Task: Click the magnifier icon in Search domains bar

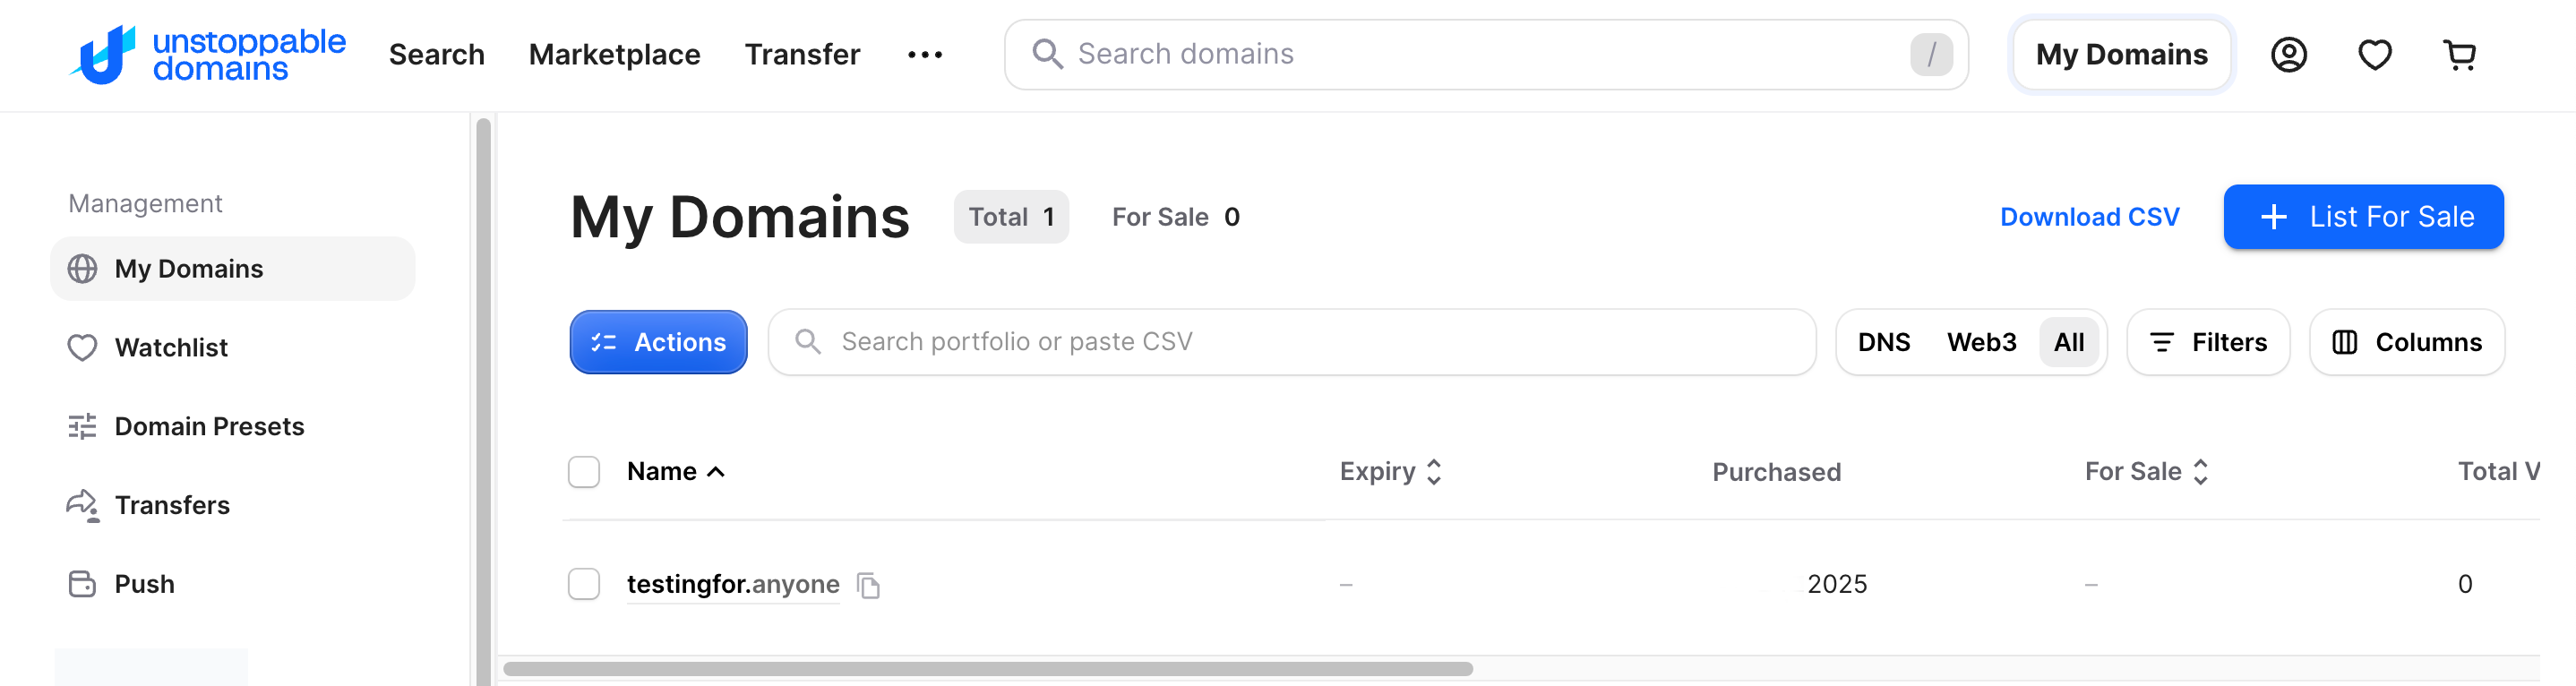Action: point(1046,54)
